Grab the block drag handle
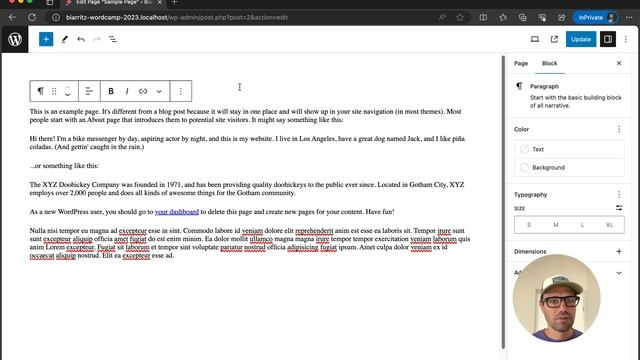This screenshot has width=640, height=360. pyautogui.click(x=54, y=91)
